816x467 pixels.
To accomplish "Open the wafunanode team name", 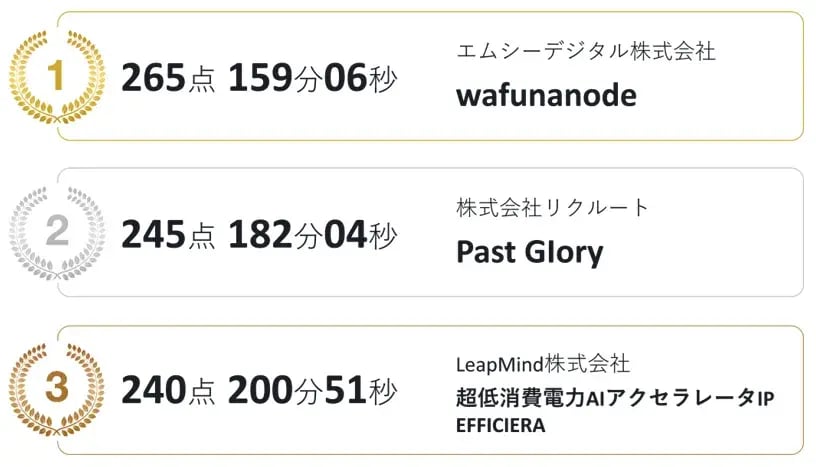I will coord(546,95).
